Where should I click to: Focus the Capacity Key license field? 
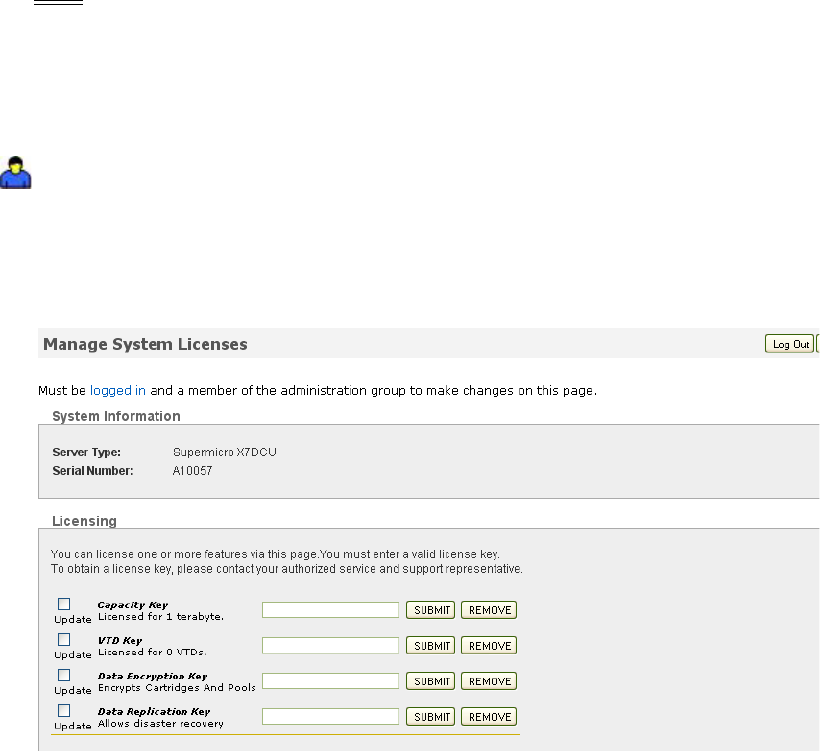click(330, 610)
